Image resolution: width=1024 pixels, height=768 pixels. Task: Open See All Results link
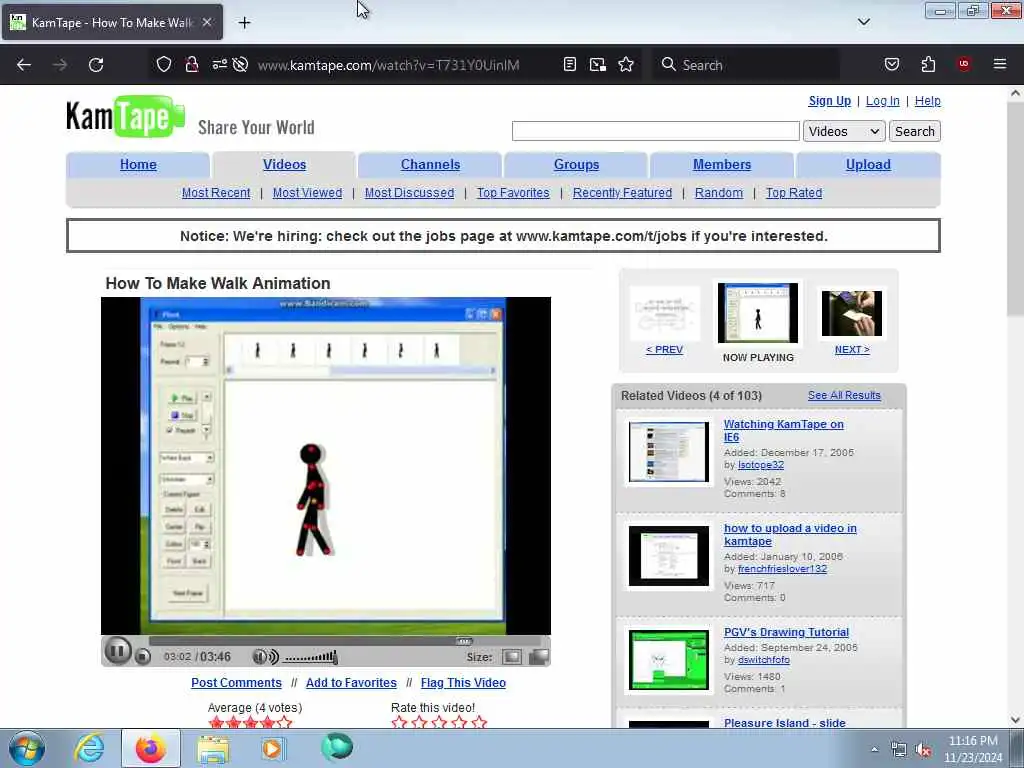coord(844,395)
